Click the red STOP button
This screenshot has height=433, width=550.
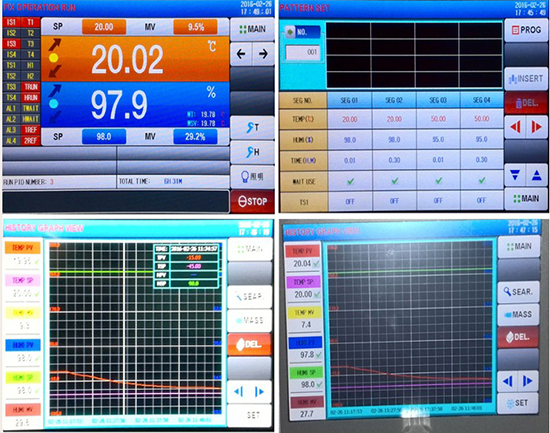click(x=253, y=201)
